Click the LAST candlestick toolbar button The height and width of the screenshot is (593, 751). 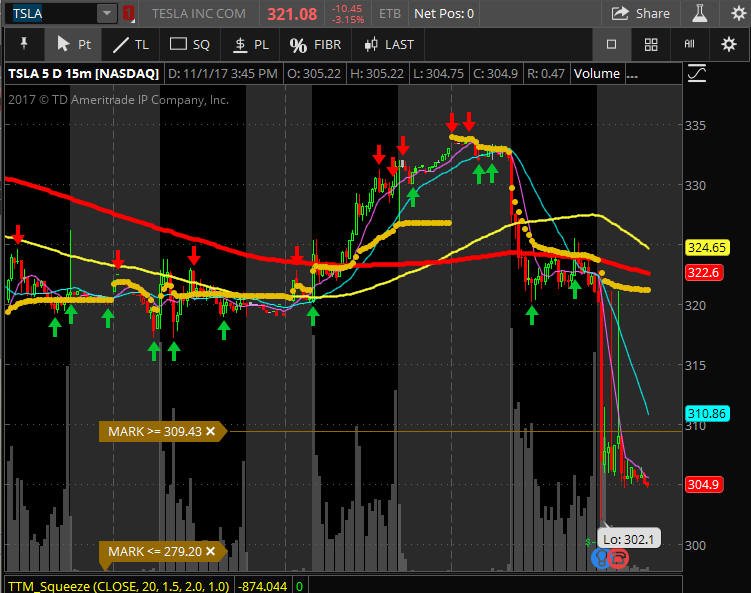tap(388, 45)
